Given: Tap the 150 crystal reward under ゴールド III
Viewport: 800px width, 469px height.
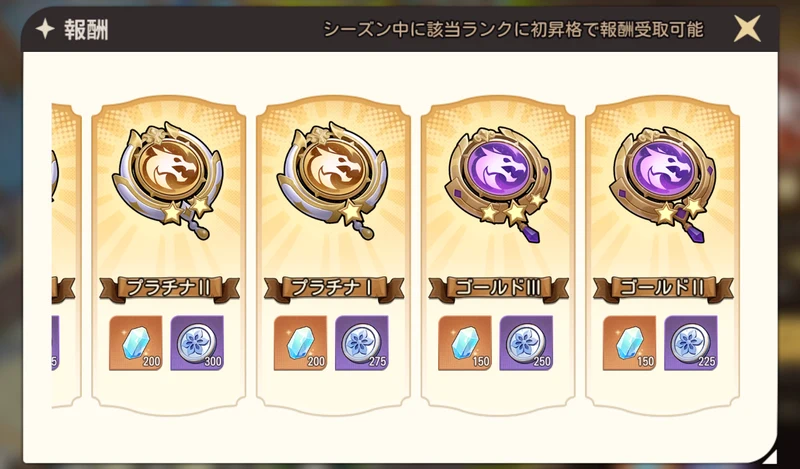Looking at the screenshot, I should click(465, 343).
